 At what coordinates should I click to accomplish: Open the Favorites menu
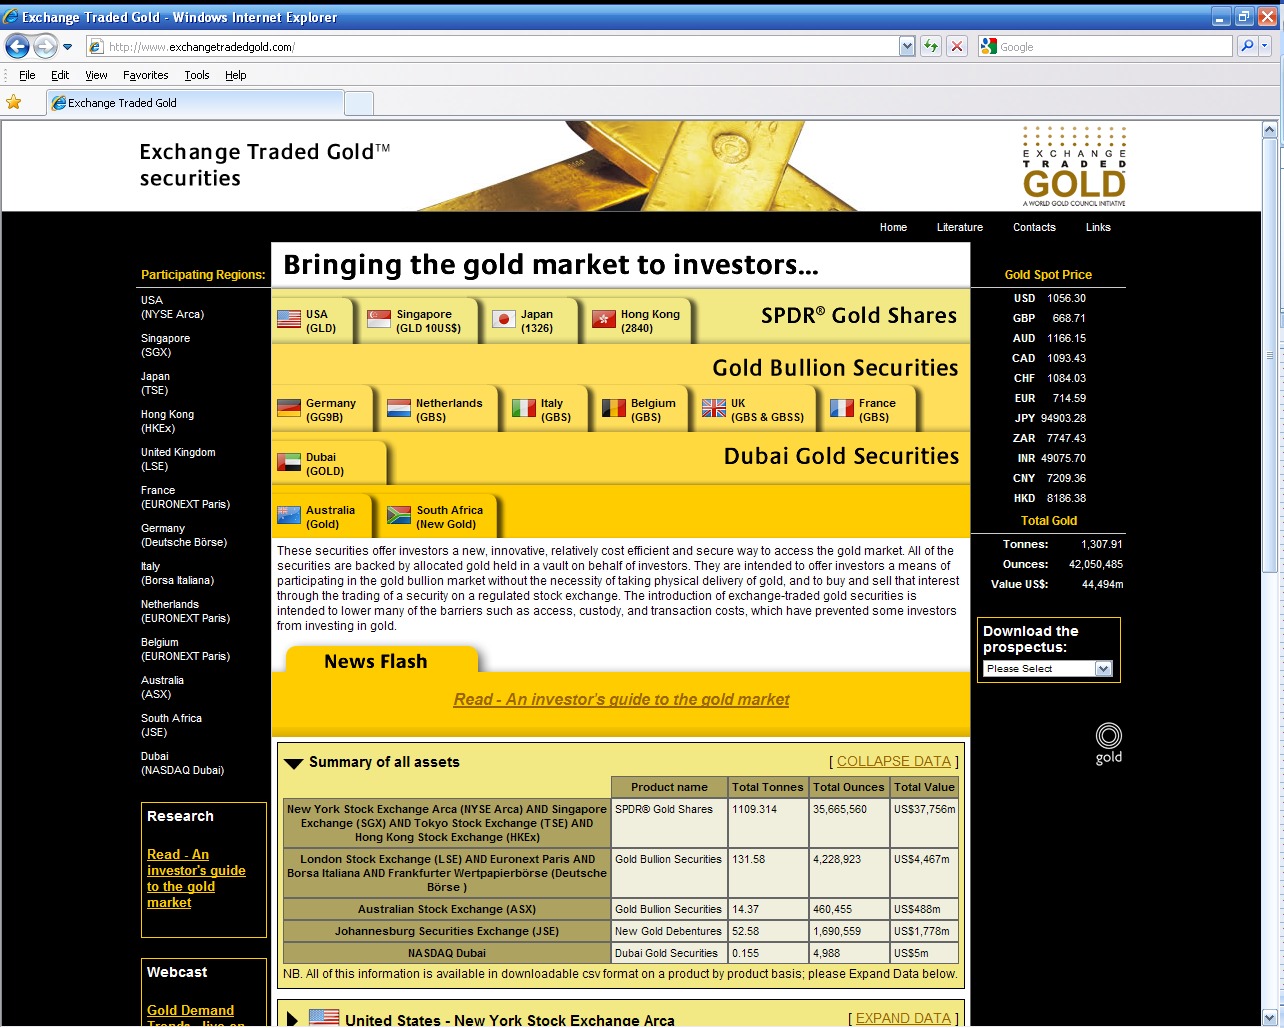tap(145, 75)
